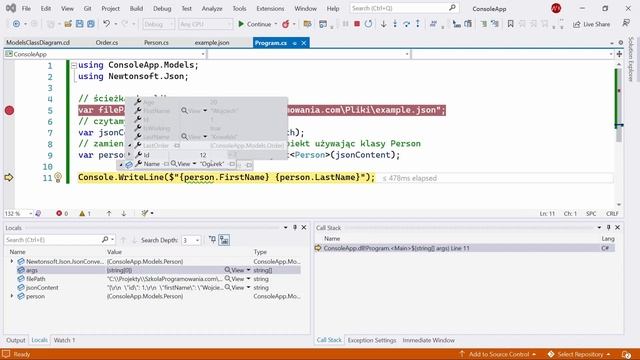Click the top search box
This screenshot has height=360, width=640.
point(404,8)
